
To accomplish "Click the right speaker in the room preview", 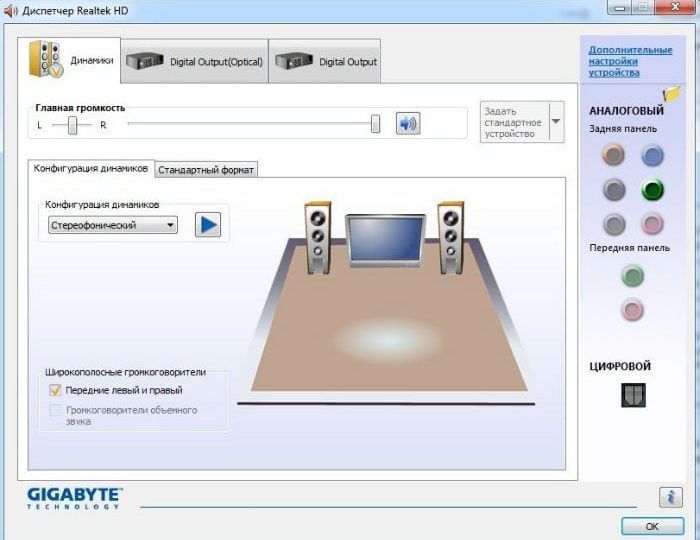I will 450,237.
